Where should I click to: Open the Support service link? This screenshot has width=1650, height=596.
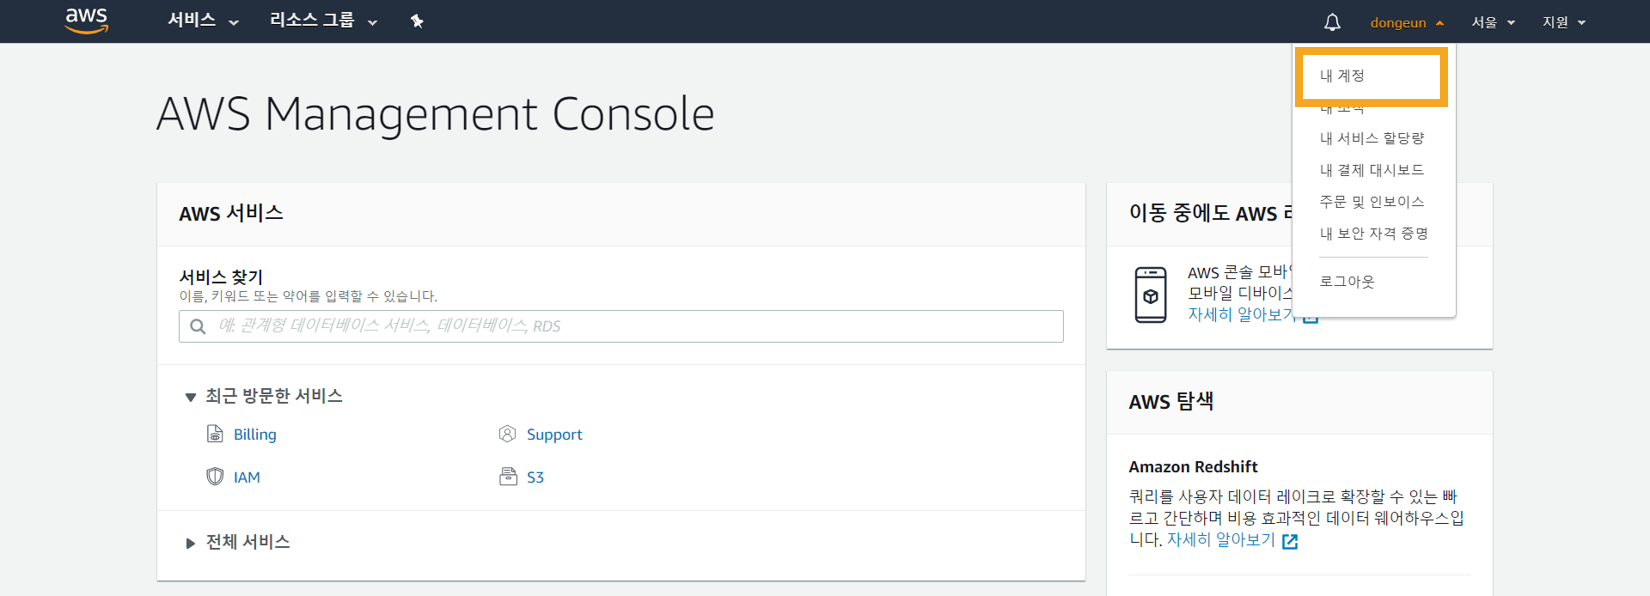pyautogui.click(x=554, y=434)
